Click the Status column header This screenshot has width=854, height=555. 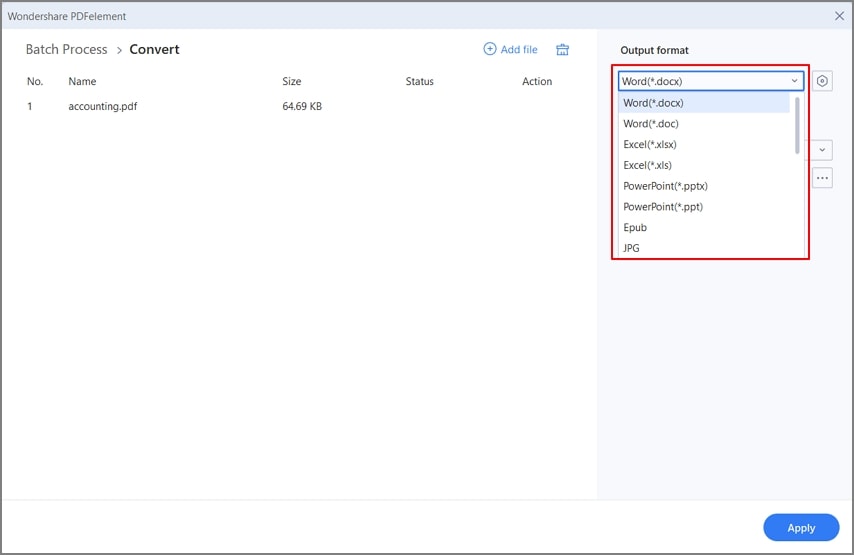coord(419,81)
